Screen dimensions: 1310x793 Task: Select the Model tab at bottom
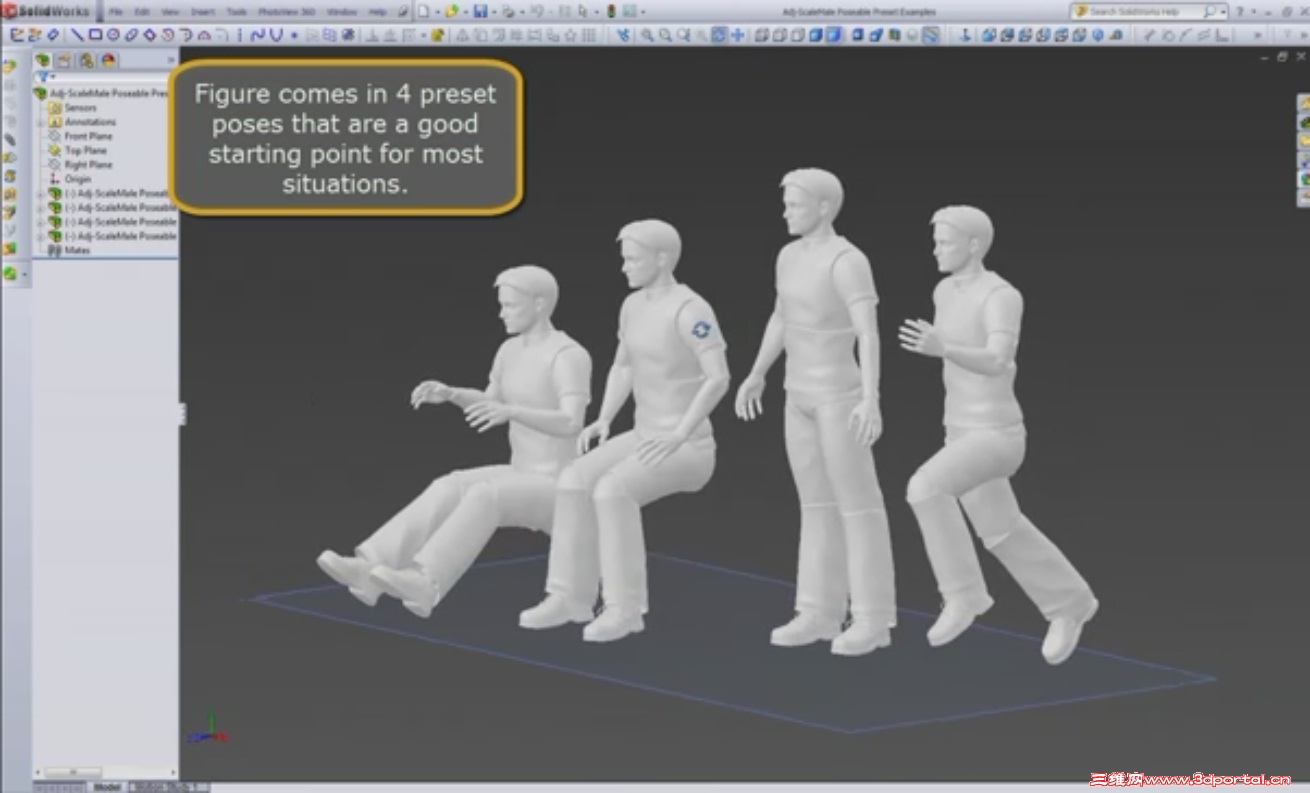pos(106,787)
